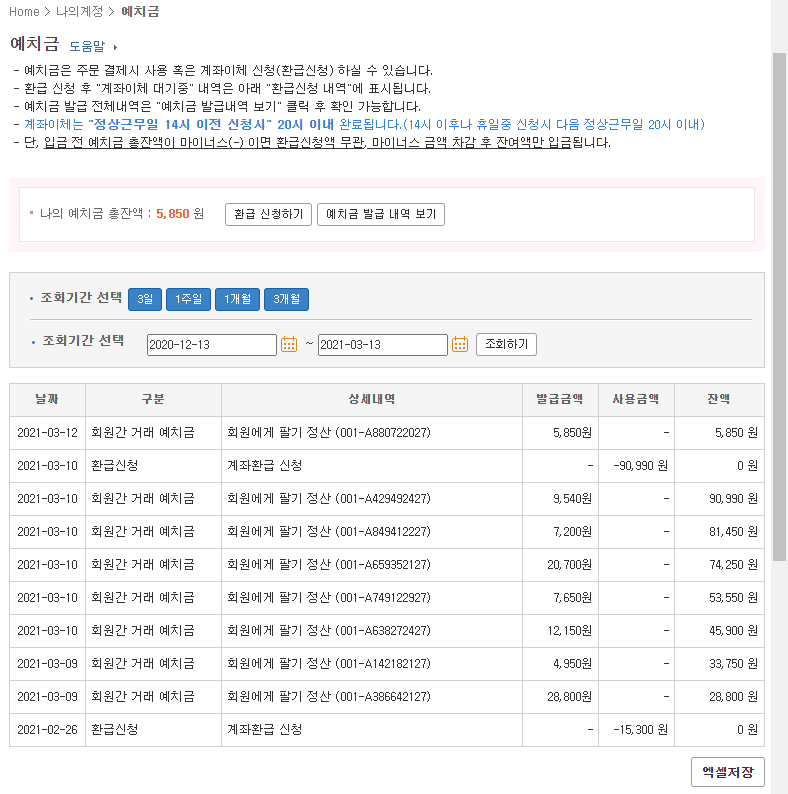Select detail text 001-A429492427
The height and width of the screenshot is (794, 788).
click(x=383, y=499)
